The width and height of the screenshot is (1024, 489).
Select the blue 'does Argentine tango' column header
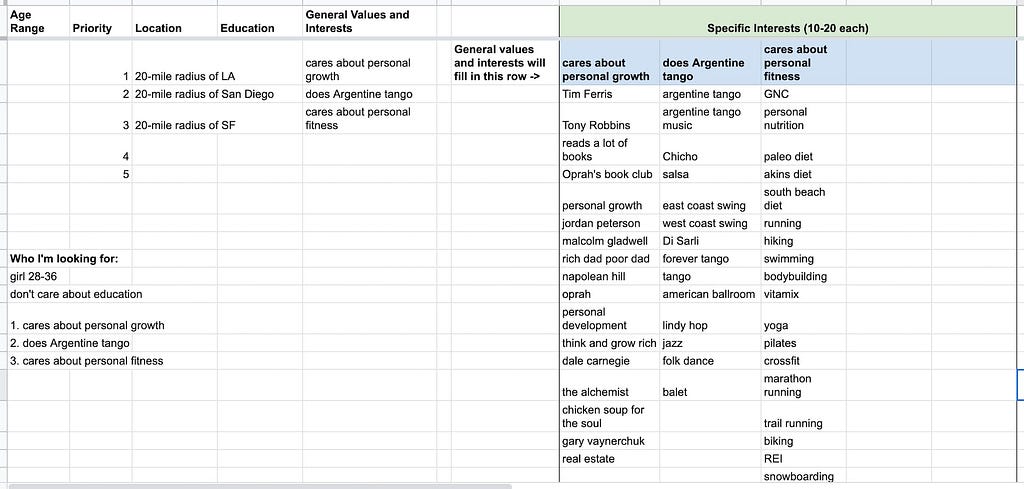710,63
